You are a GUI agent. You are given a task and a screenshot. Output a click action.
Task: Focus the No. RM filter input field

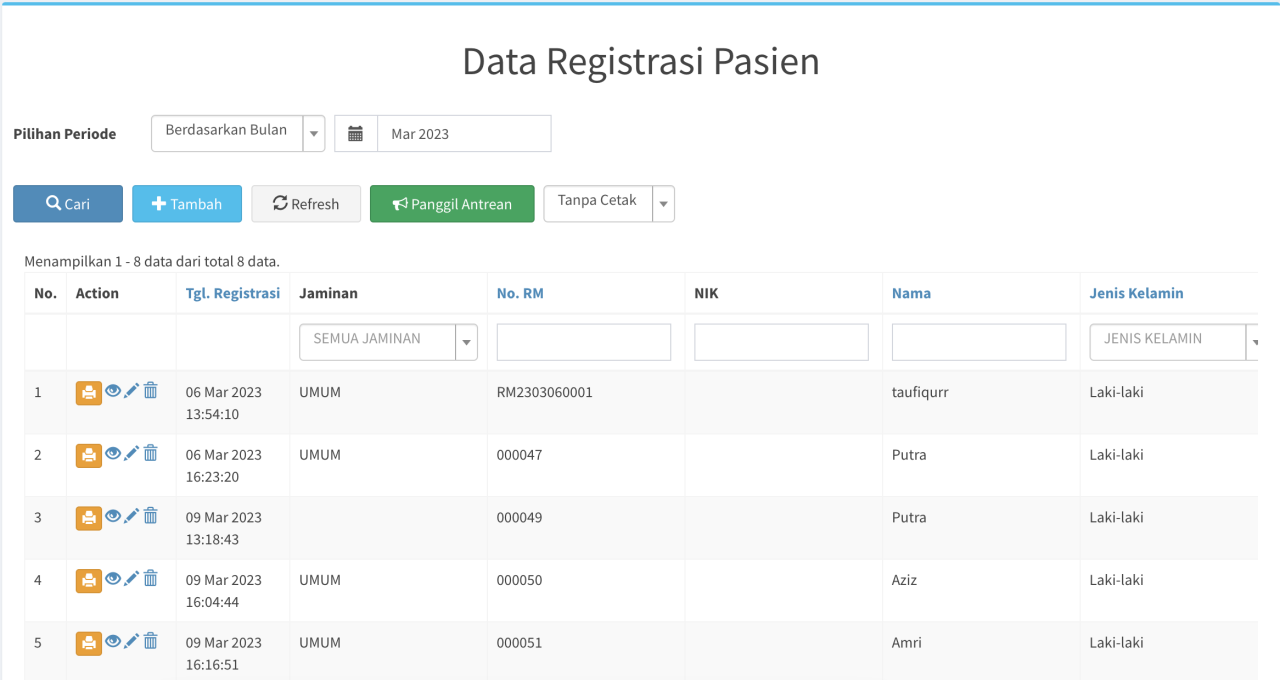[x=584, y=342]
